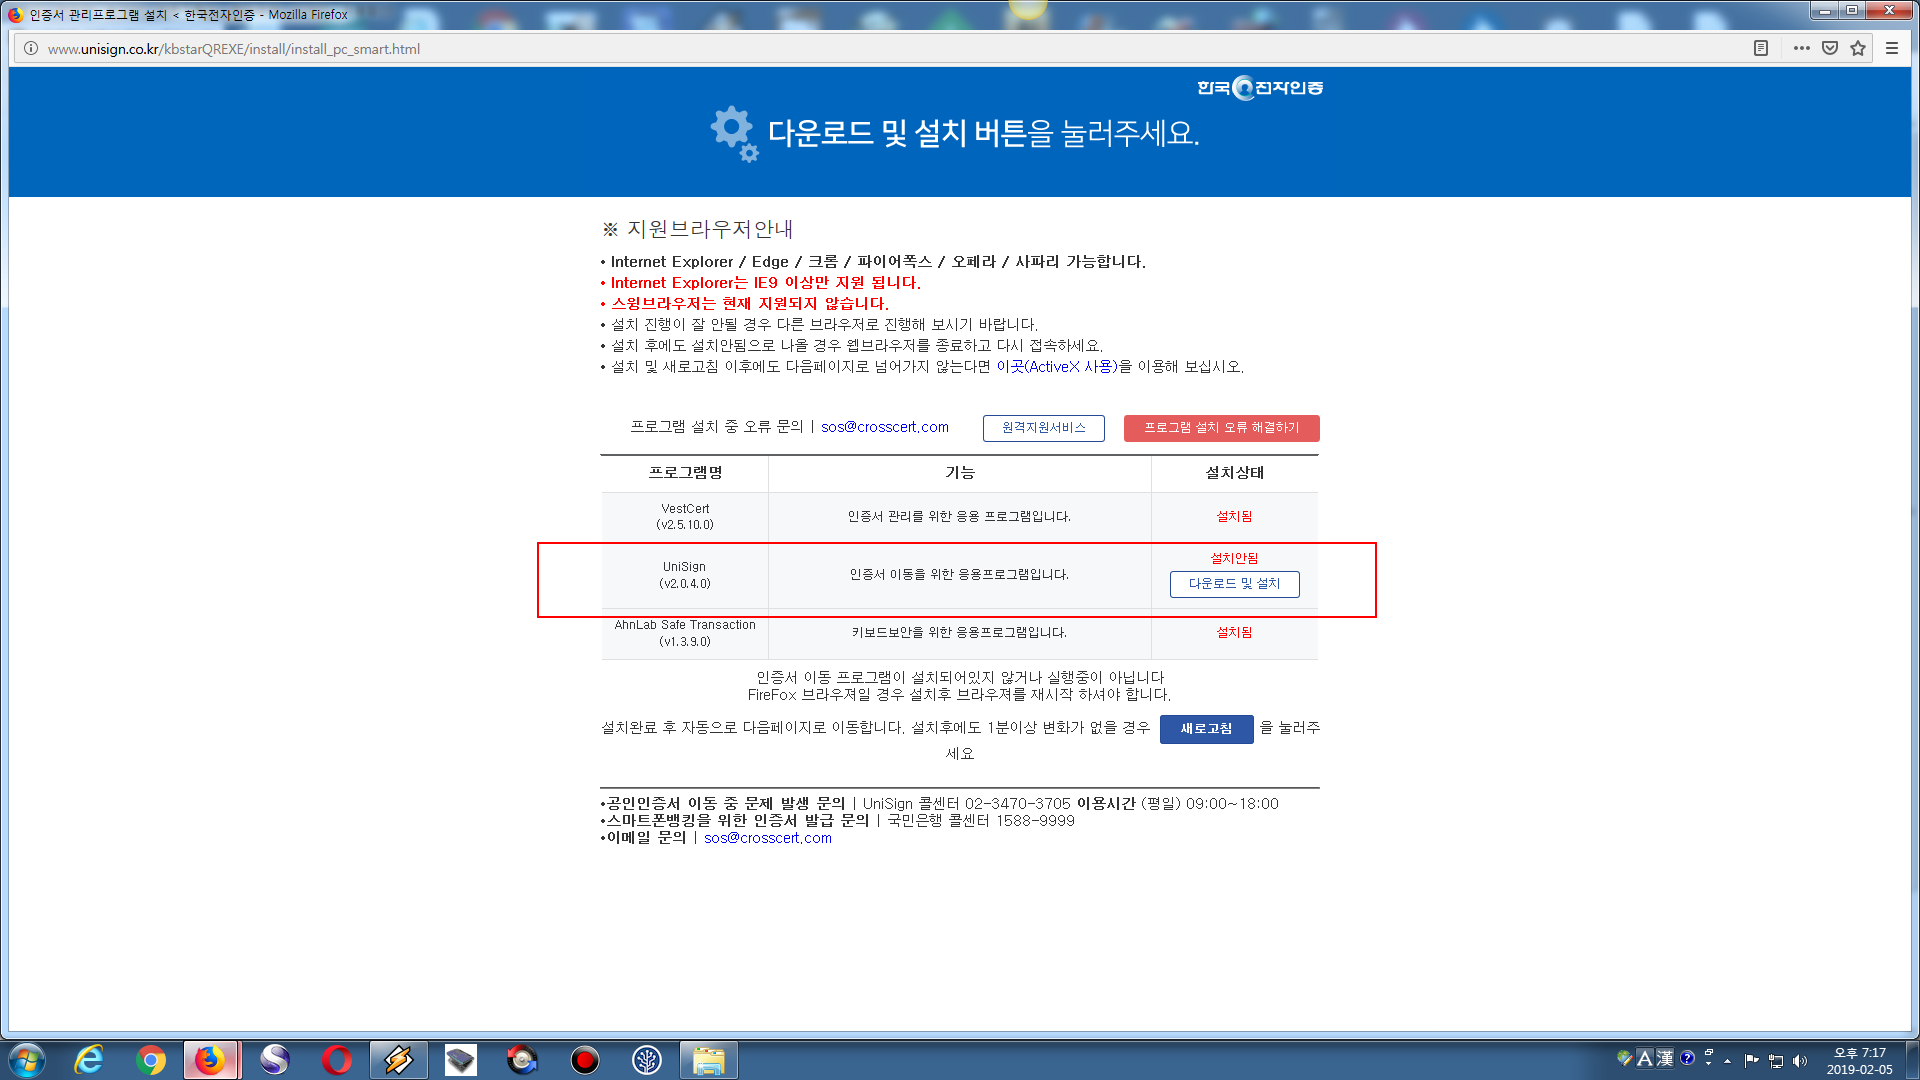This screenshot has height=1080, width=1920.
Task: Click the site information icon in the address bar
Action: click(31, 49)
